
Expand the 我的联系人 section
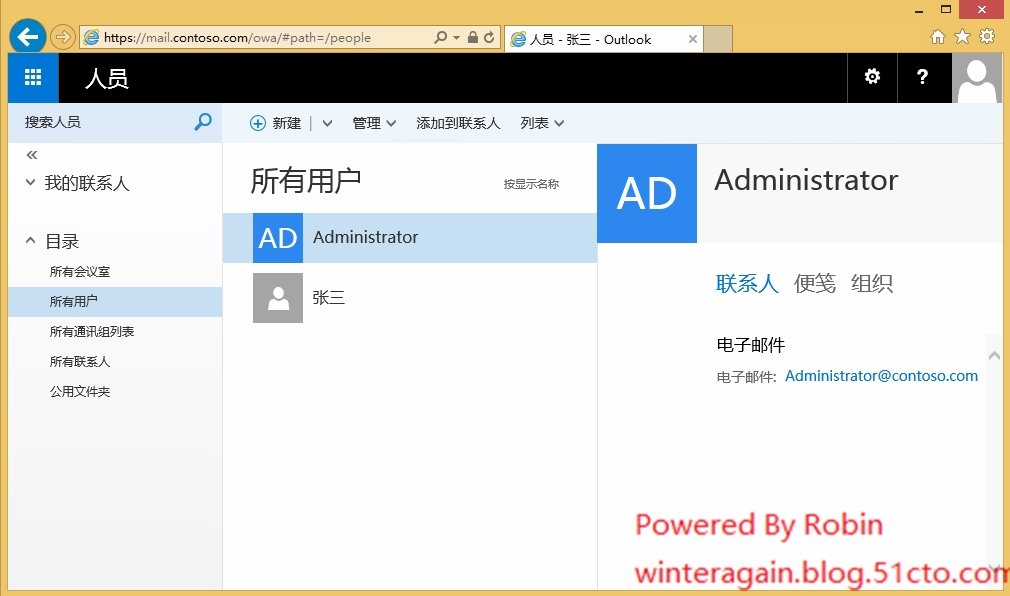point(30,182)
